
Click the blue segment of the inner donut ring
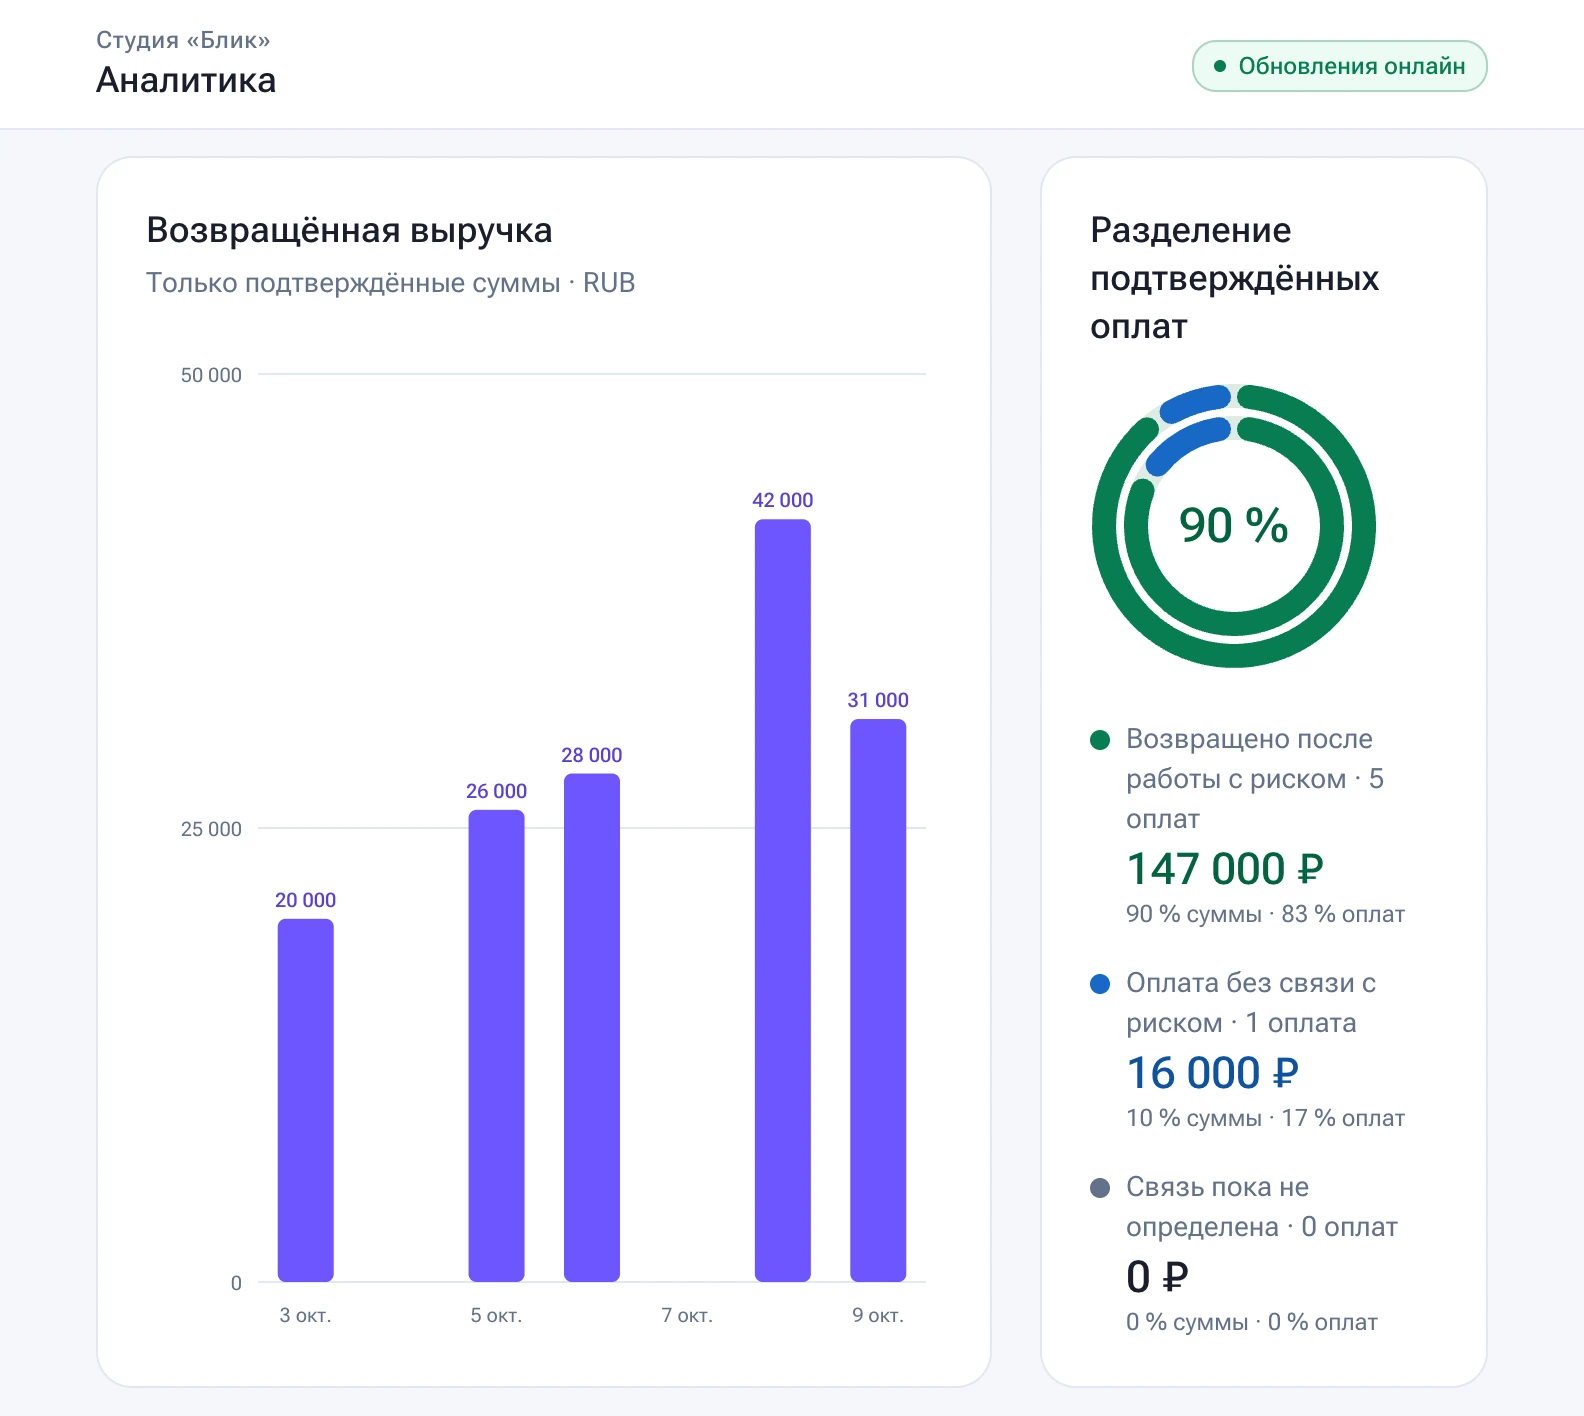[1186, 444]
